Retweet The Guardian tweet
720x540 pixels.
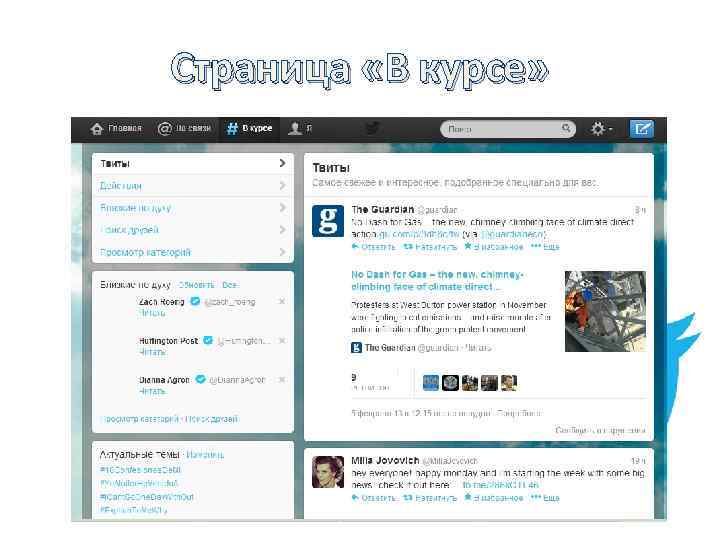[430, 247]
